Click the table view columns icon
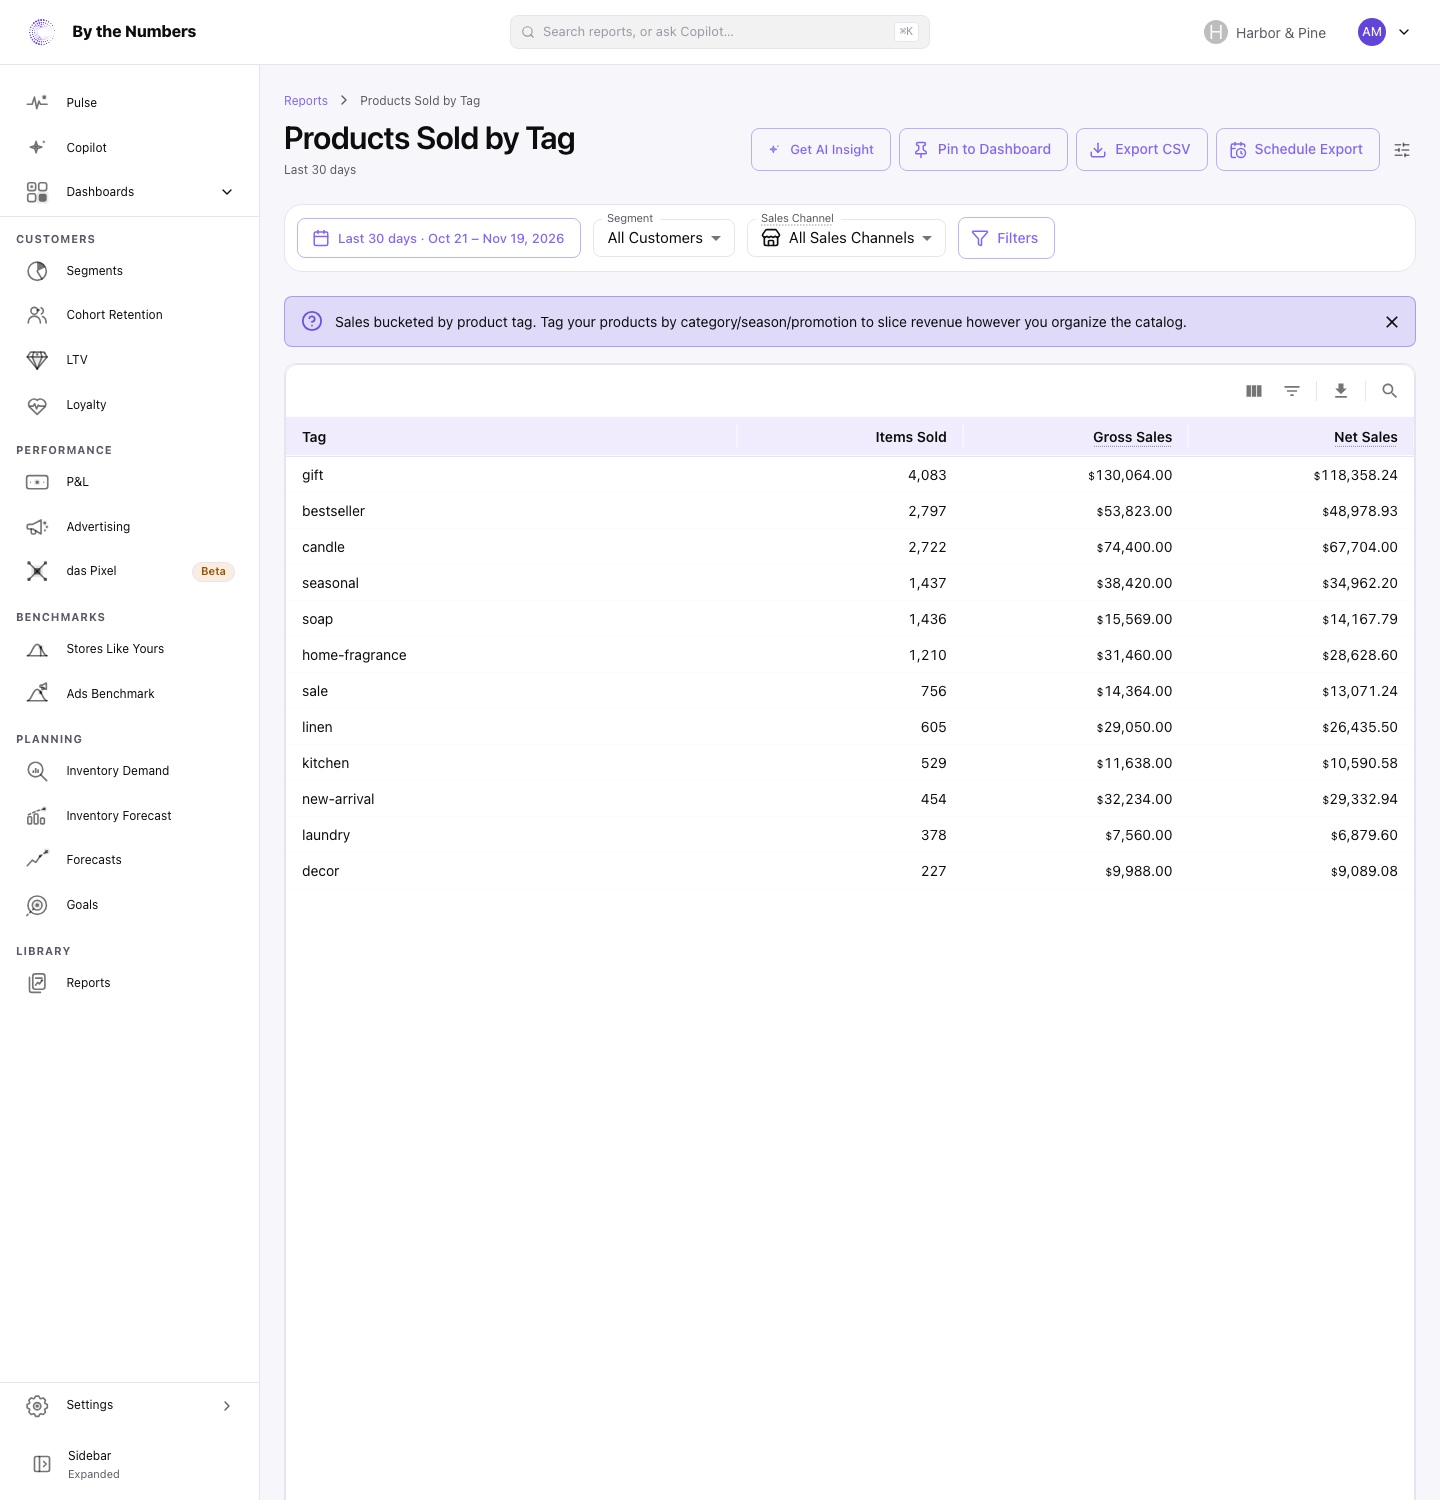 point(1254,391)
